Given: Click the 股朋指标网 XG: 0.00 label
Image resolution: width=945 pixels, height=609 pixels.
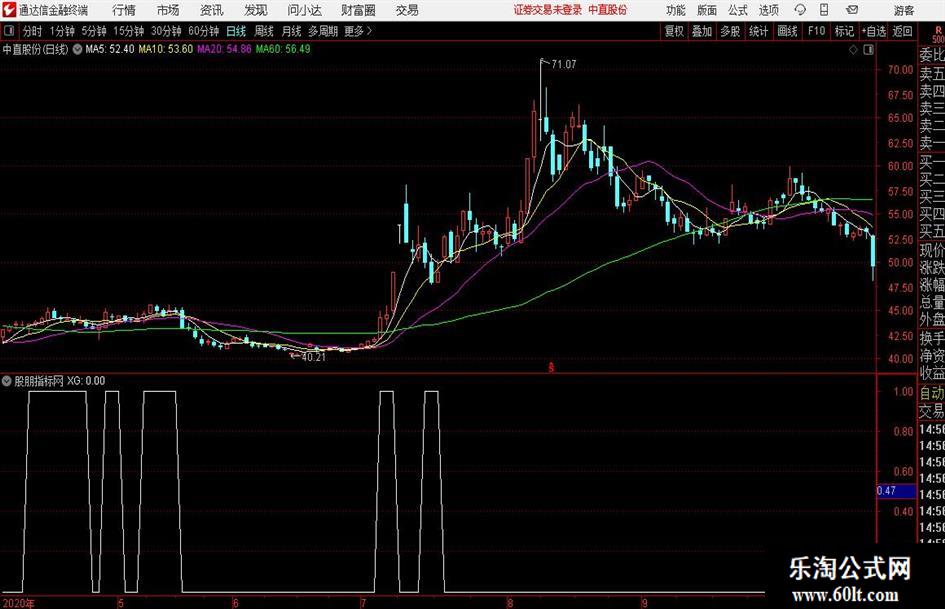Looking at the screenshot, I should (x=60, y=381).
